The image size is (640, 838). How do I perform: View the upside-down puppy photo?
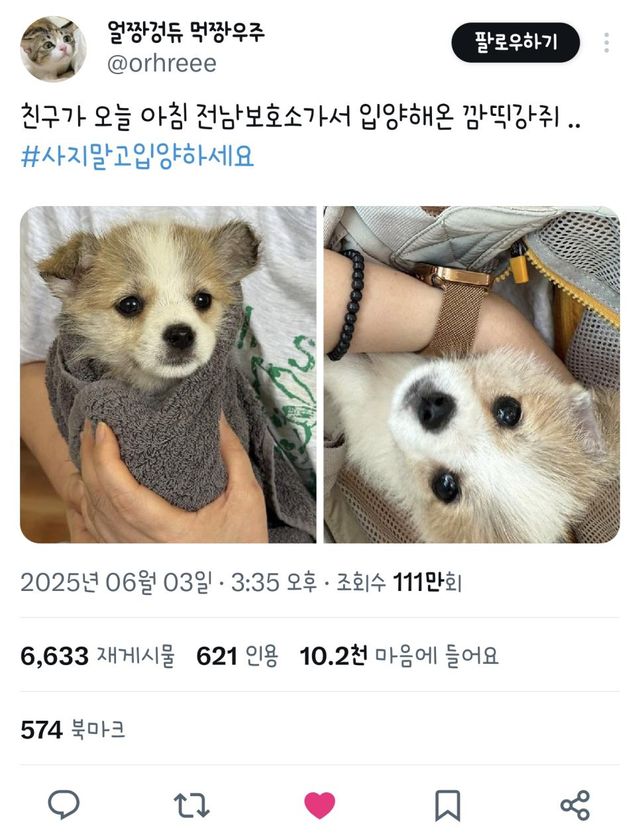472,374
